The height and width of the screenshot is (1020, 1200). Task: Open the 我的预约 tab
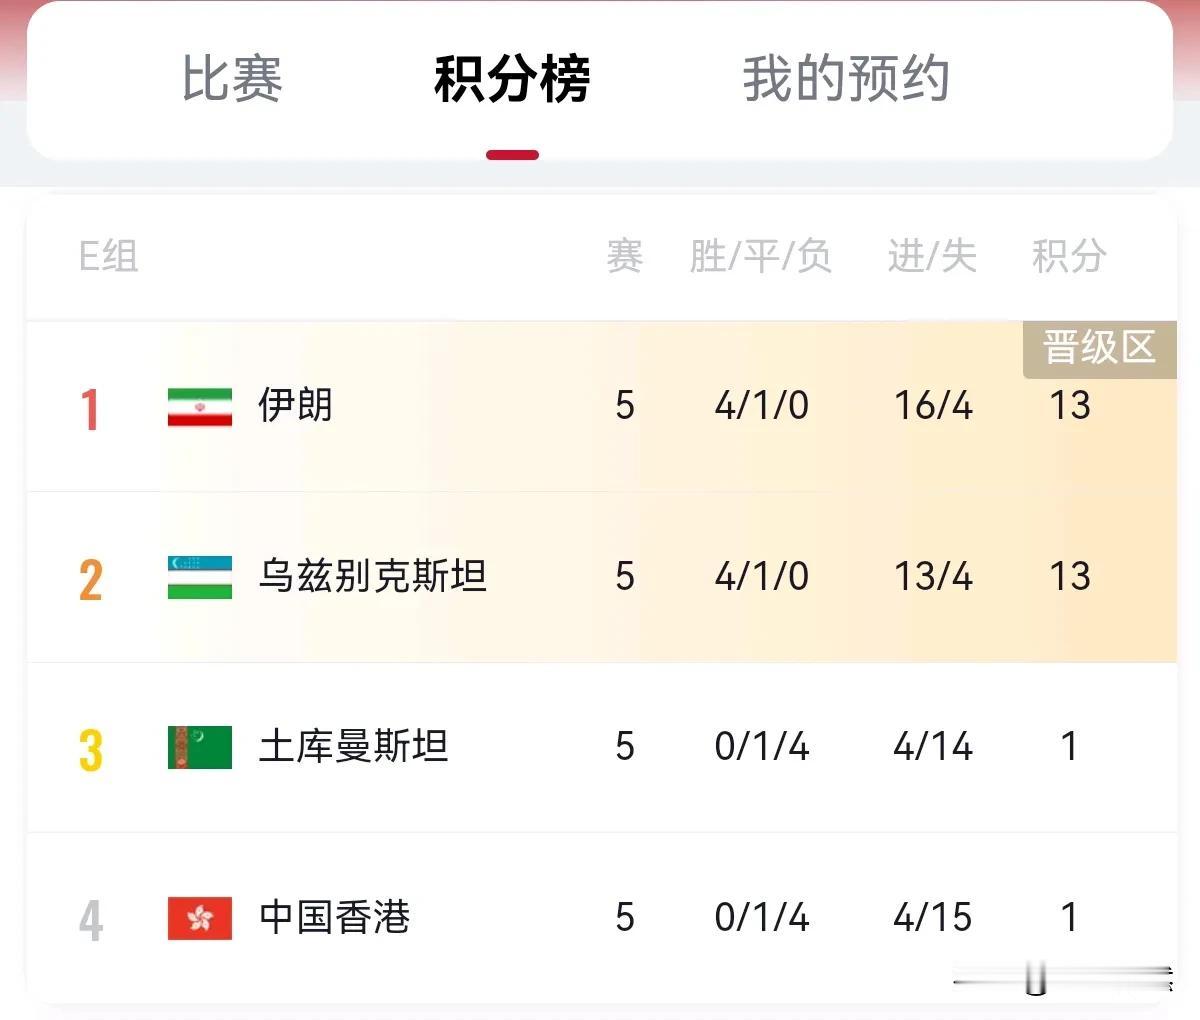(x=845, y=79)
